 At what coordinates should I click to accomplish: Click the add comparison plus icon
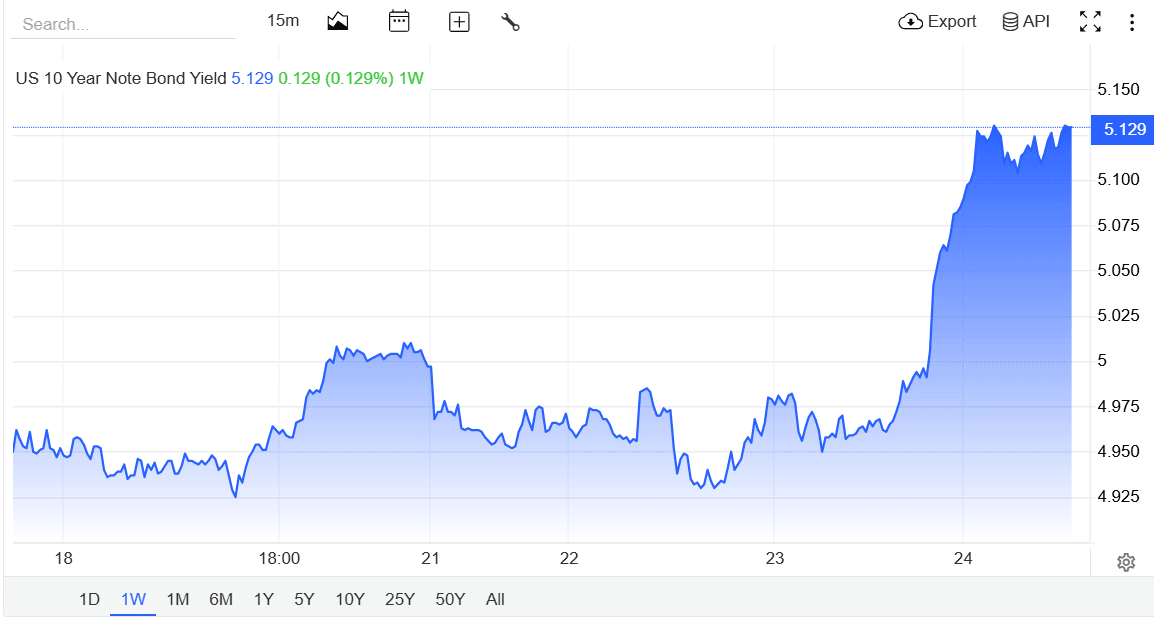click(459, 22)
